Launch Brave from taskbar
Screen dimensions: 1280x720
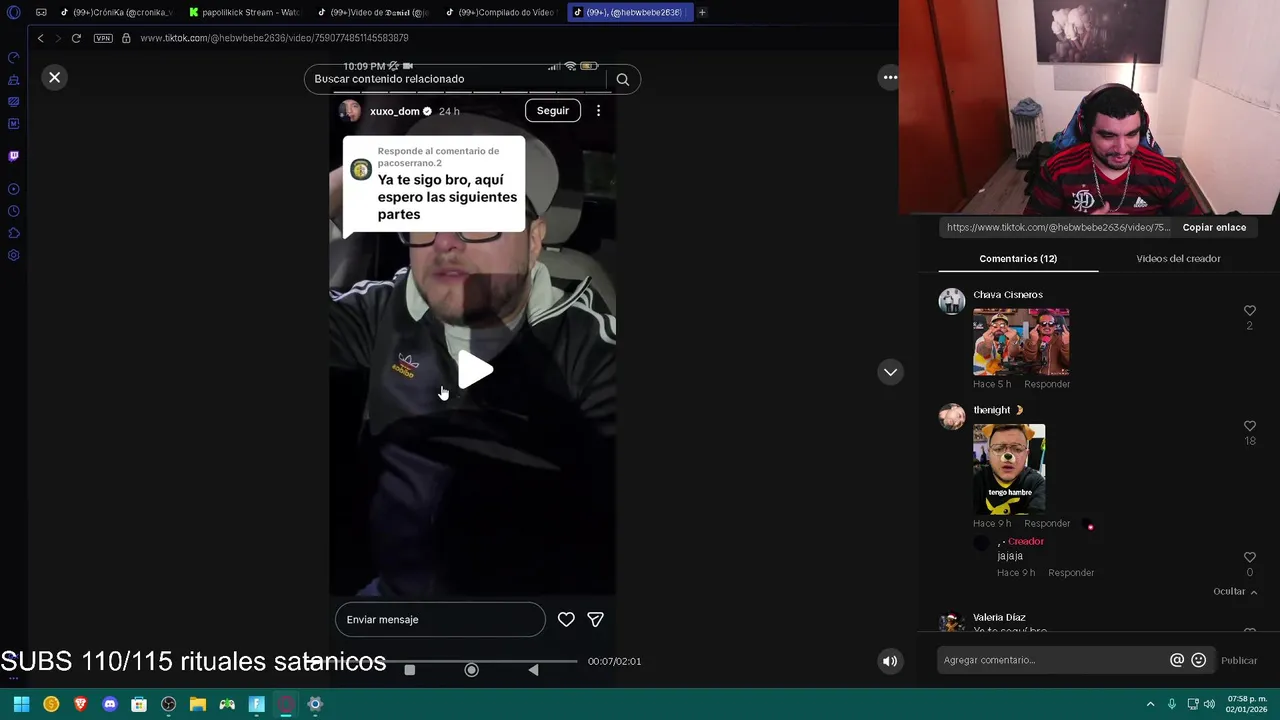pyautogui.click(x=80, y=704)
